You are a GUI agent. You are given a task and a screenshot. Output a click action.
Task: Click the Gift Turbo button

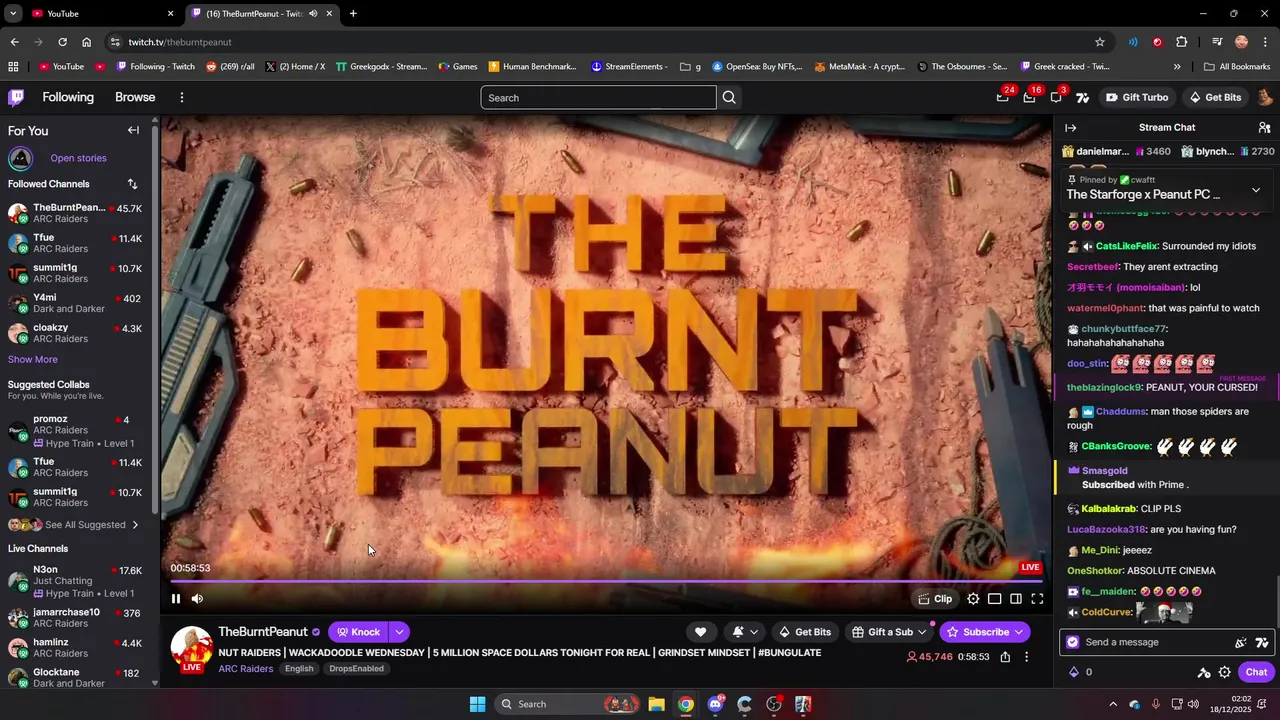tap(1137, 97)
